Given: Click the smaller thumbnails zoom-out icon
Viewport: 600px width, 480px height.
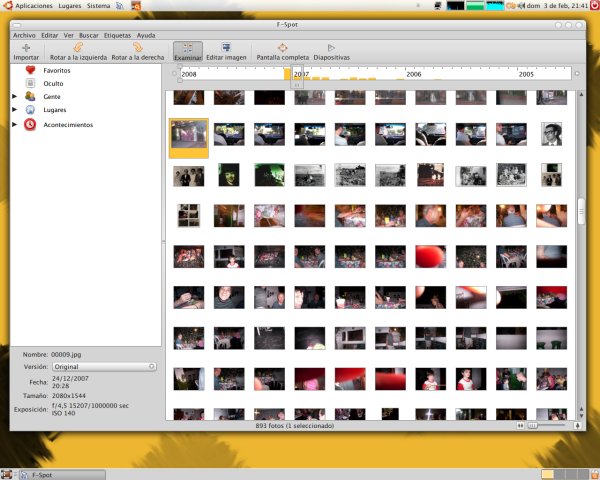Looking at the screenshot, I should 520,425.
